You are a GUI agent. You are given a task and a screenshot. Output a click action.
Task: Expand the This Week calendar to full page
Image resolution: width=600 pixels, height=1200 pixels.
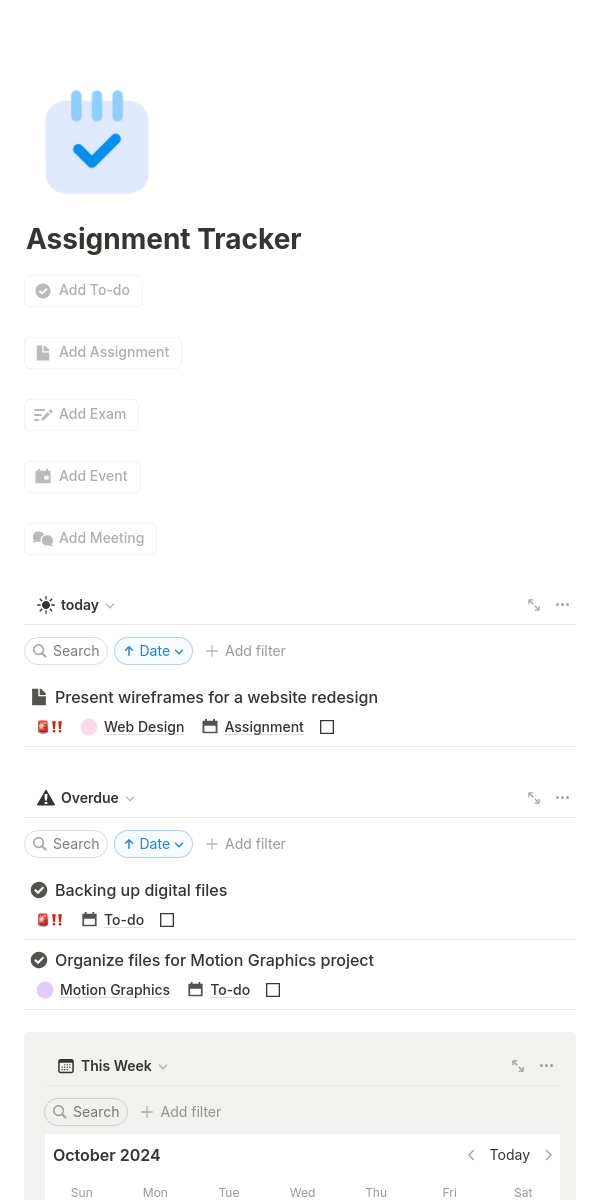(518, 1066)
